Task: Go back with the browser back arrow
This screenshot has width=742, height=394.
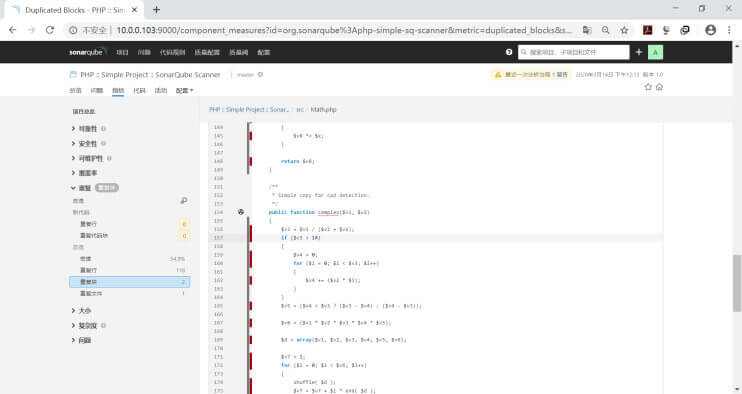Action: coord(12,30)
